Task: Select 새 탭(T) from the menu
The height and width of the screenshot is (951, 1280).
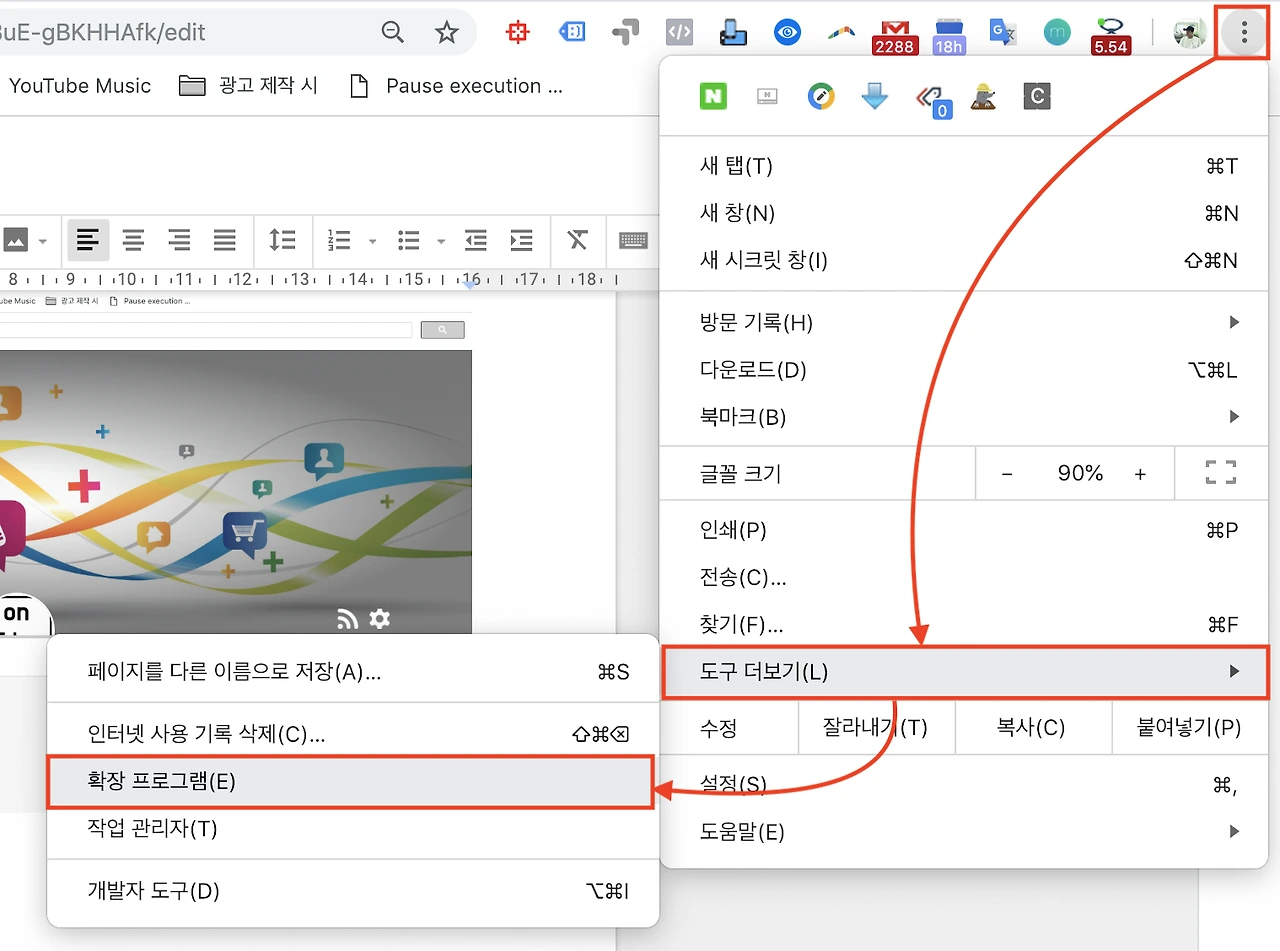Action: pyautogui.click(x=964, y=166)
